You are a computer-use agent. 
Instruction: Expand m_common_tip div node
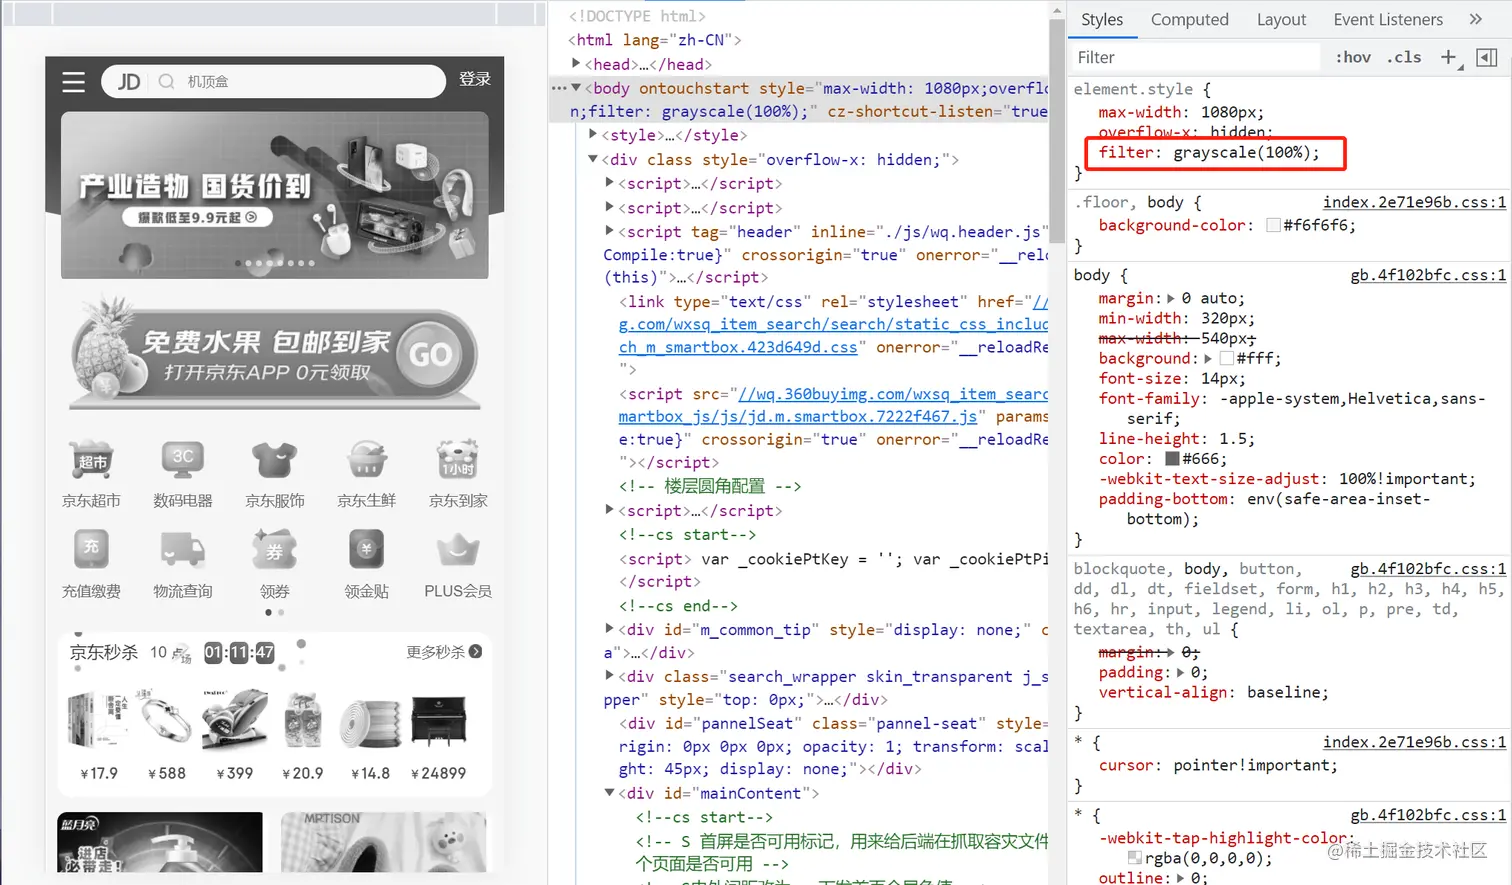[609, 628]
